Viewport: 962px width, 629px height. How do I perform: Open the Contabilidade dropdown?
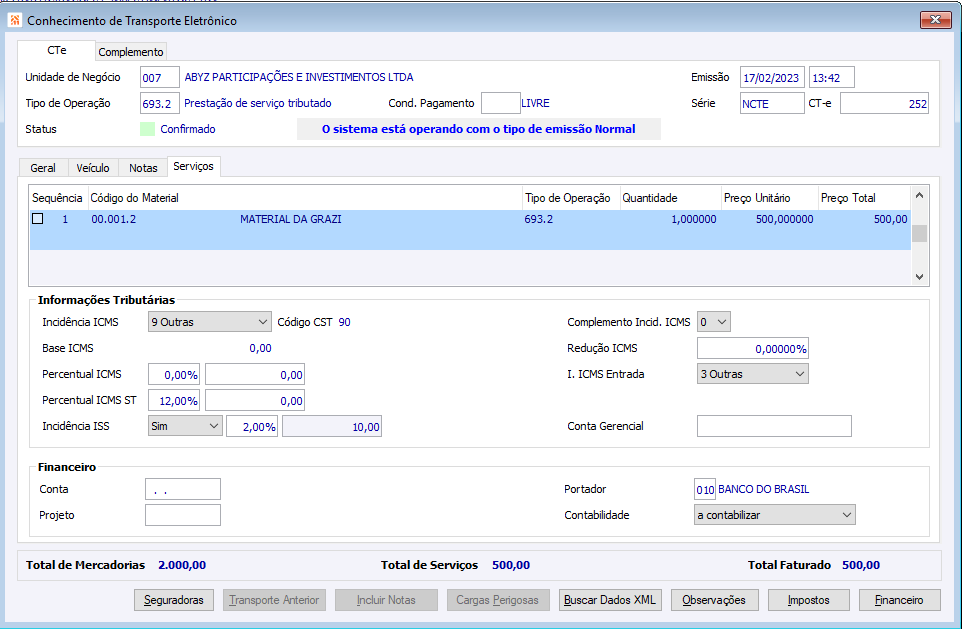point(775,515)
